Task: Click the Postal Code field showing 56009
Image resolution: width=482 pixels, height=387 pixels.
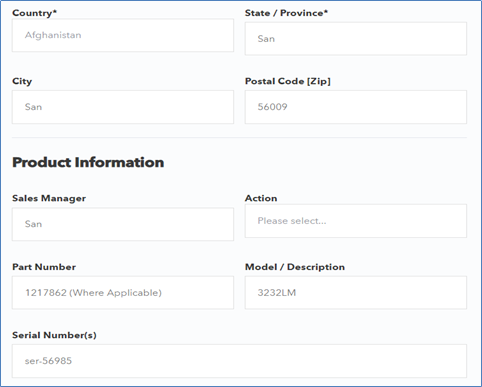Action: (356, 107)
